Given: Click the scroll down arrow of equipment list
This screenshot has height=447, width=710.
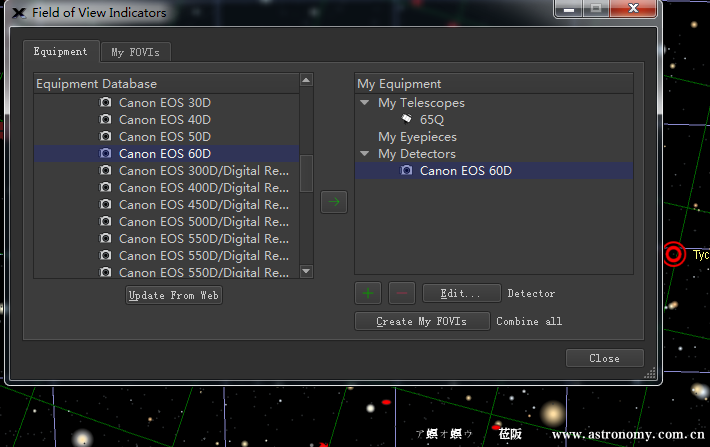Looking at the screenshot, I should click(307, 271).
